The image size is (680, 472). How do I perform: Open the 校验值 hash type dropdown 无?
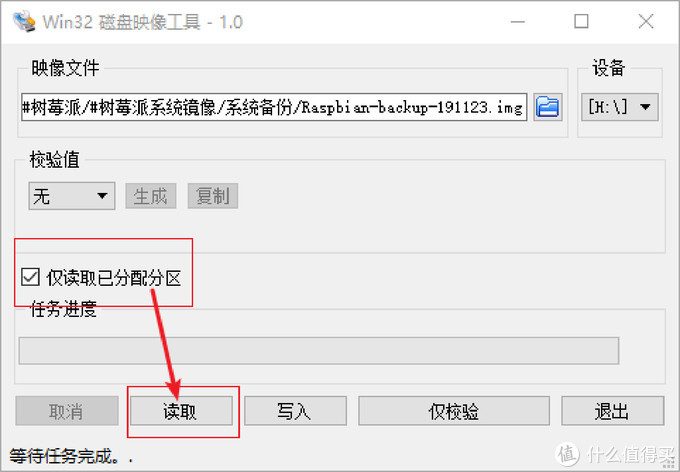click(72, 196)
